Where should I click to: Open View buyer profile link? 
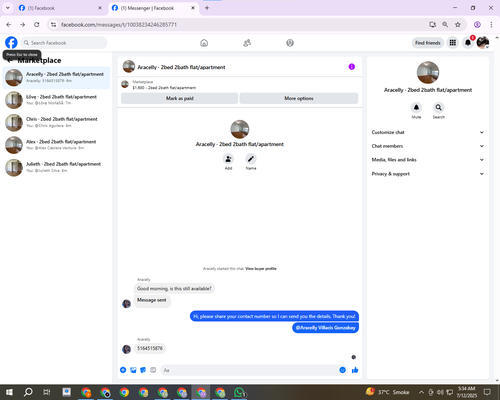[x=261, y=269]
